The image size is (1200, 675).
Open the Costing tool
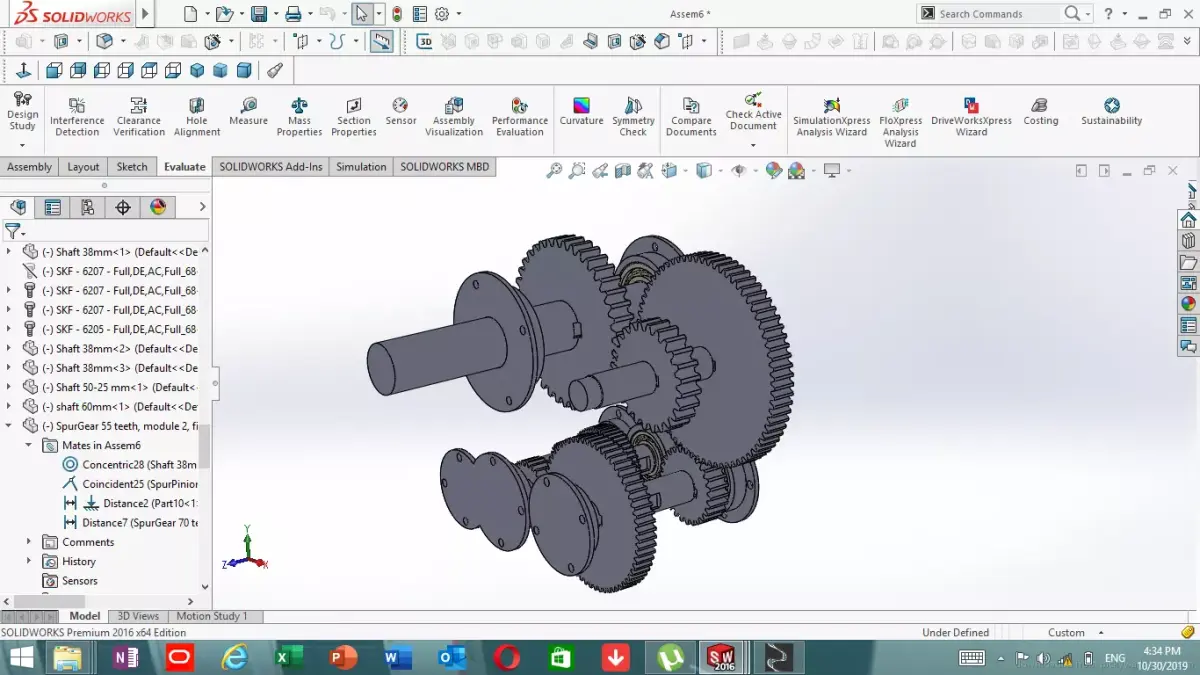(1040, 111)
